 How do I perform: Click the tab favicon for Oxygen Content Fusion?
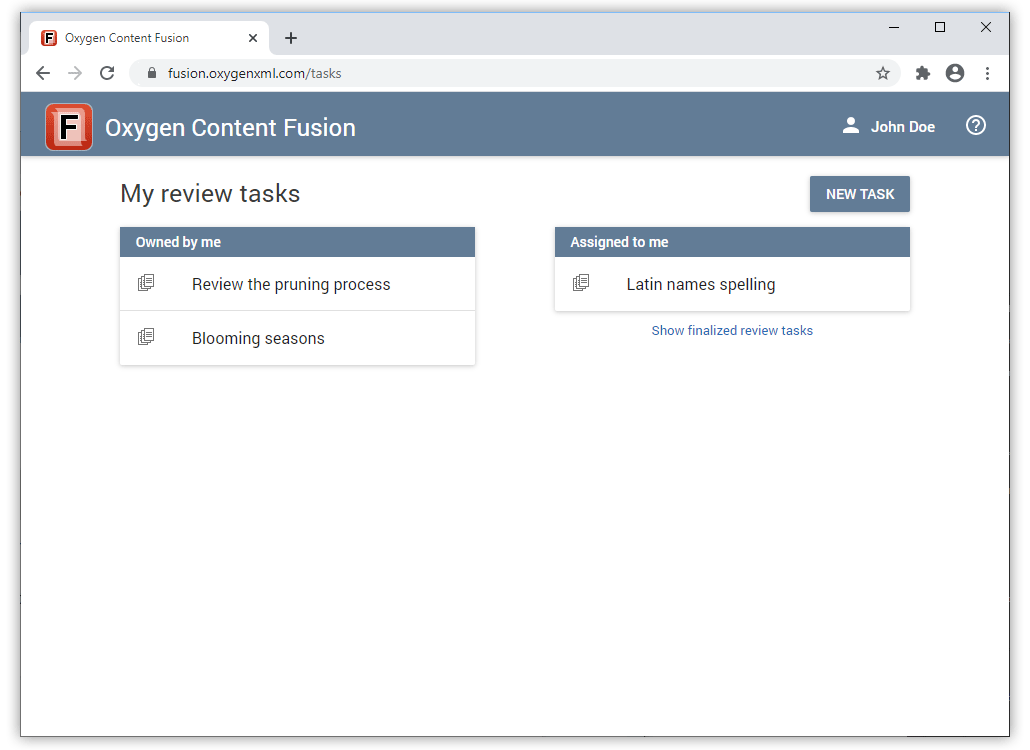pos(49,38)
